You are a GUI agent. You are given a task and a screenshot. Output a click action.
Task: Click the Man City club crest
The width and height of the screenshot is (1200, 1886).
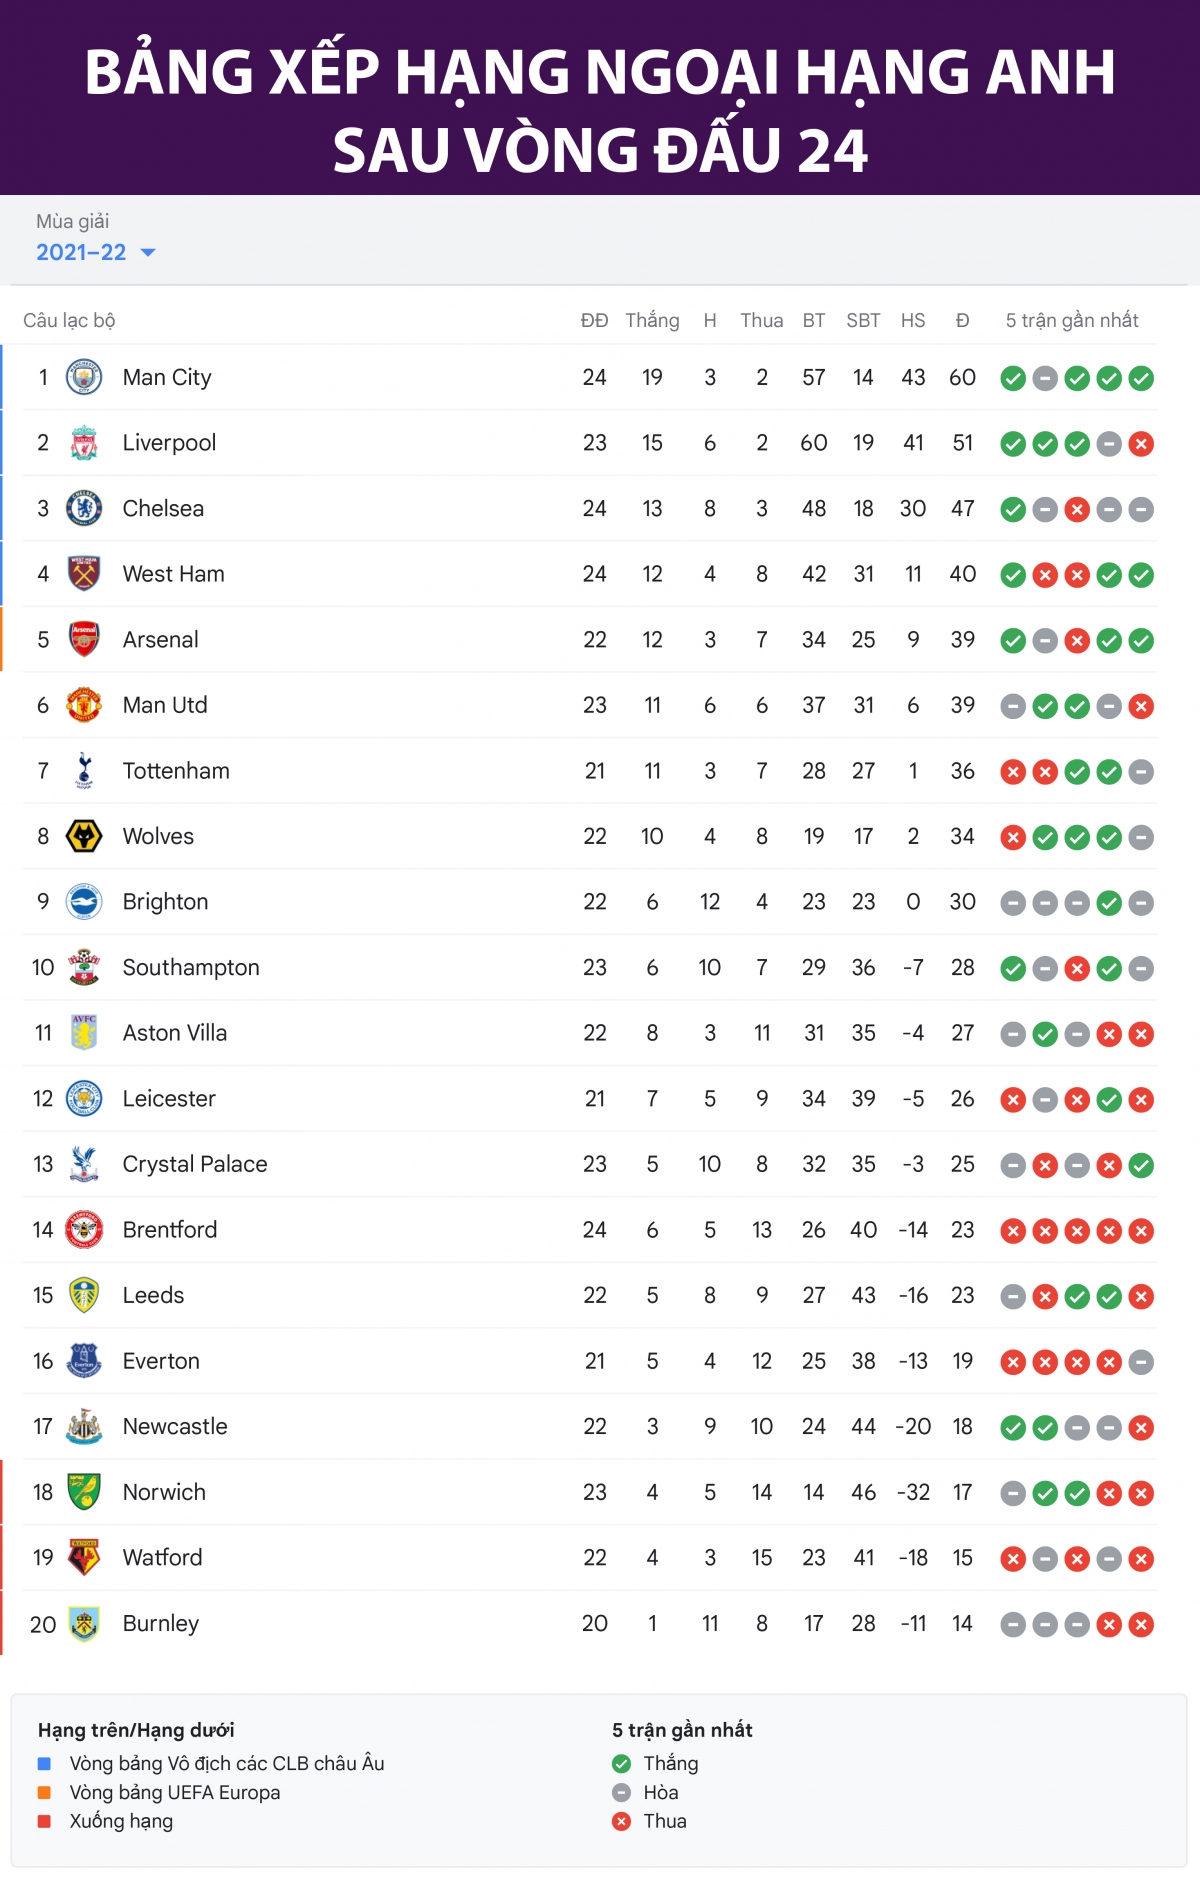[84, 377]
